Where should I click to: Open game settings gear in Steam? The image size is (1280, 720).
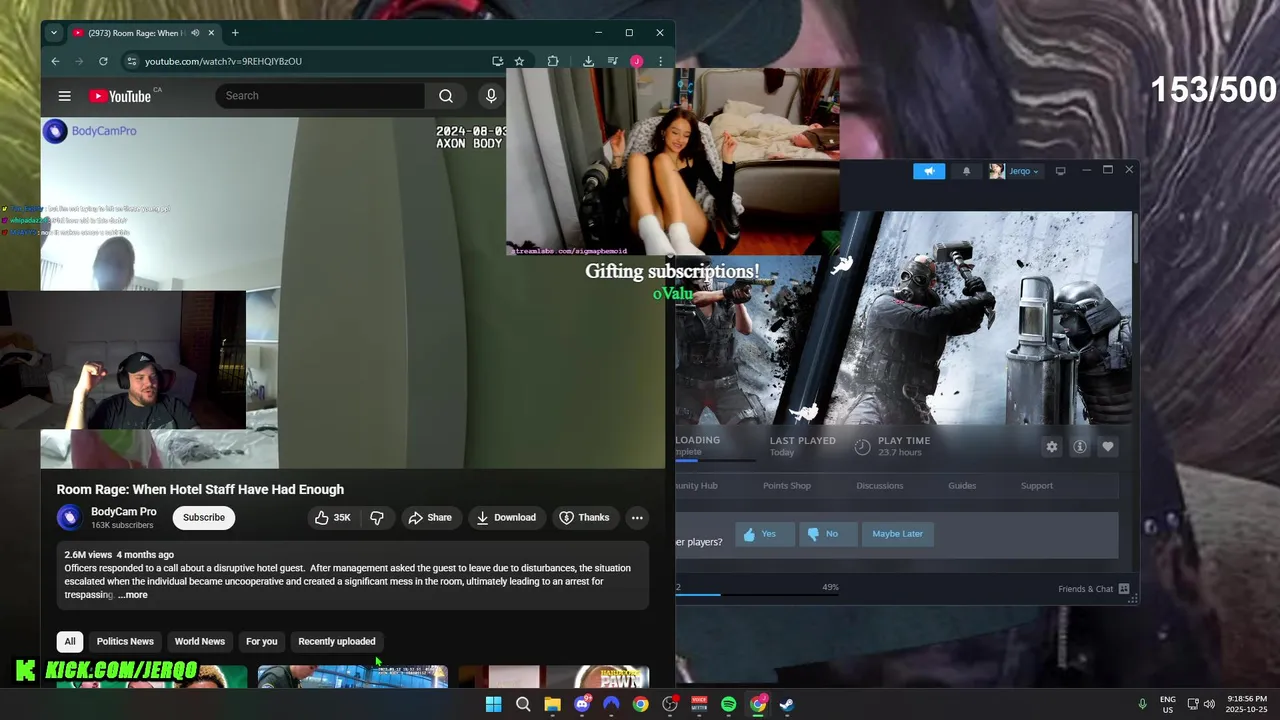1051,447
